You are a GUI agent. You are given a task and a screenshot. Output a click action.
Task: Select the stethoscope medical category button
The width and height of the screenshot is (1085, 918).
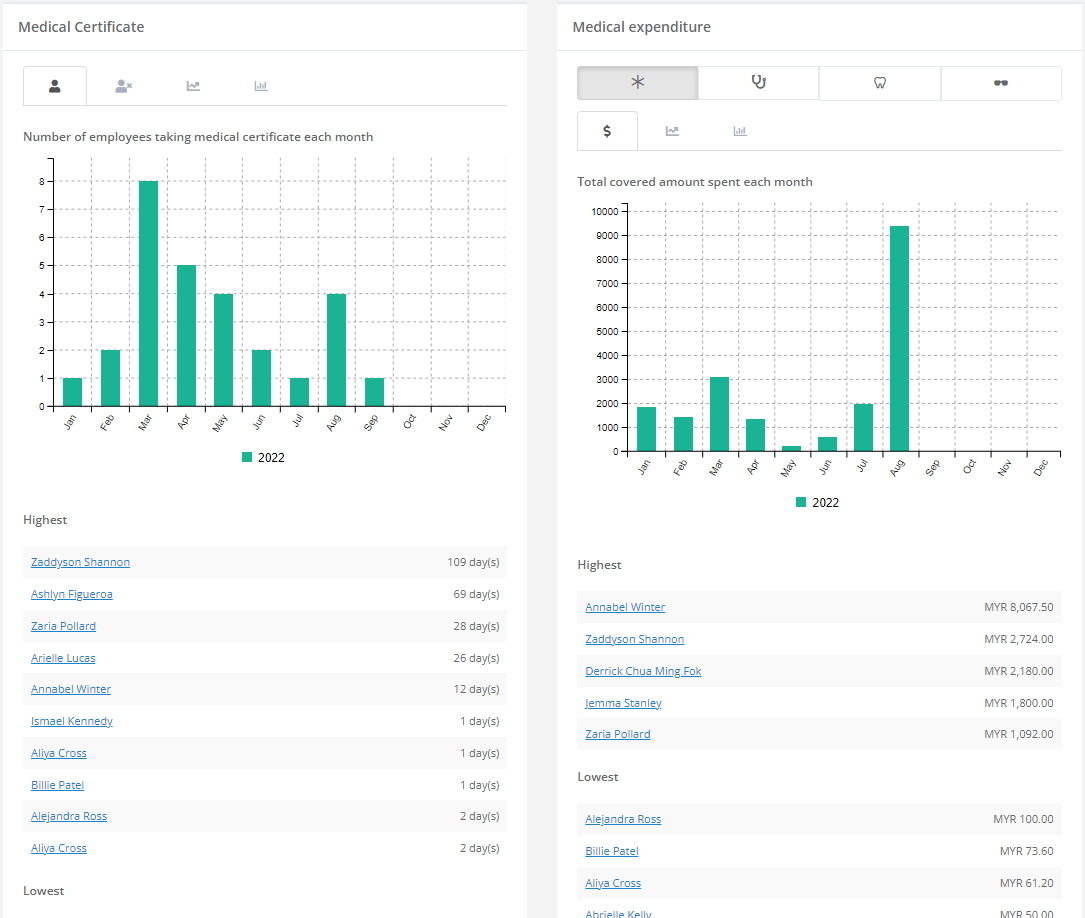[x=758, y=83]
